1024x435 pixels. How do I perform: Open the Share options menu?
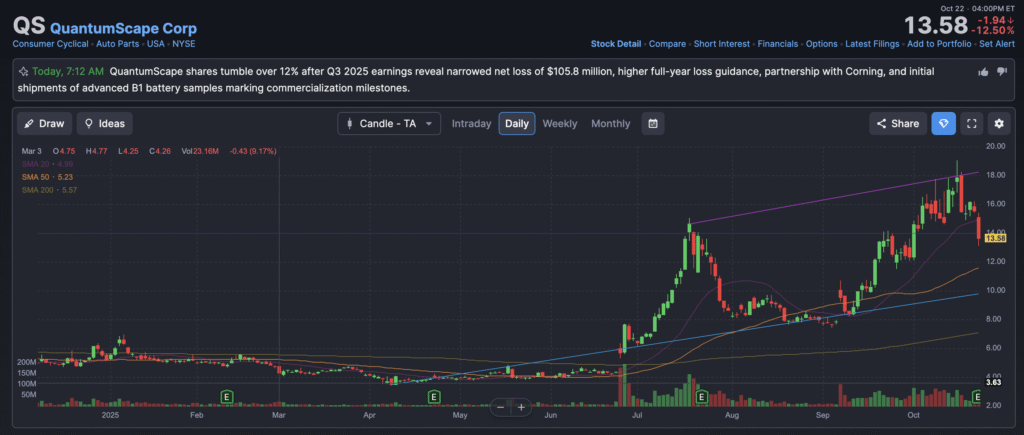(x=897, y=124)
